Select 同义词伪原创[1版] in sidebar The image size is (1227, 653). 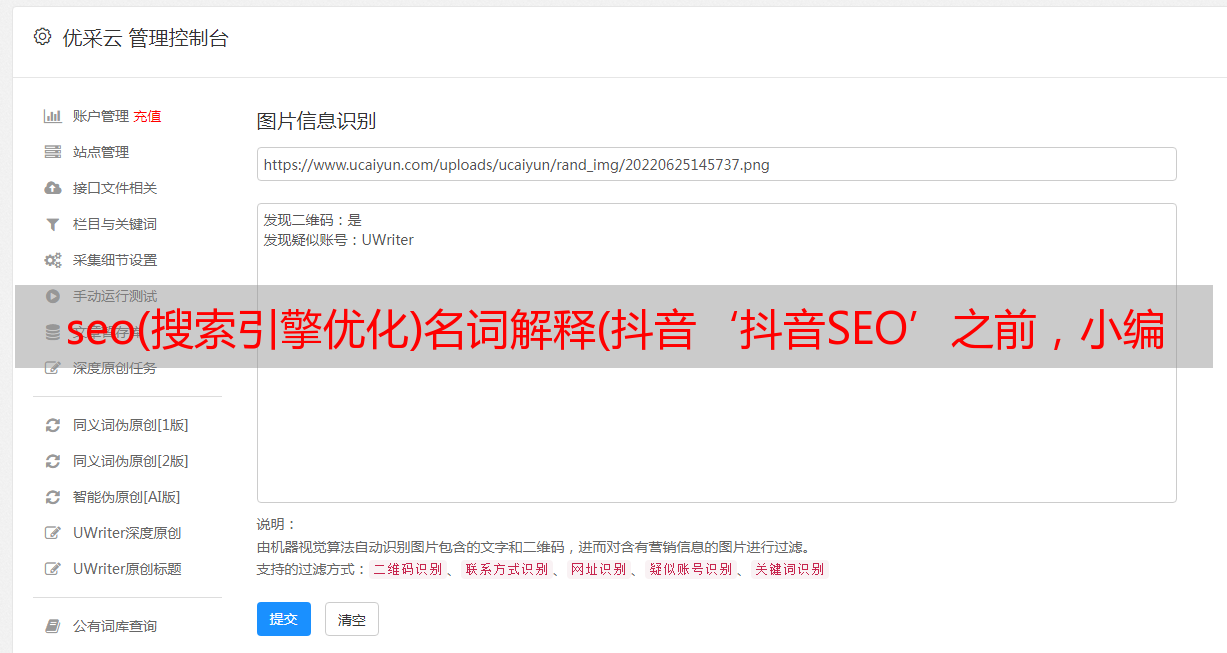pyautogui.click(x=130, y=425)
